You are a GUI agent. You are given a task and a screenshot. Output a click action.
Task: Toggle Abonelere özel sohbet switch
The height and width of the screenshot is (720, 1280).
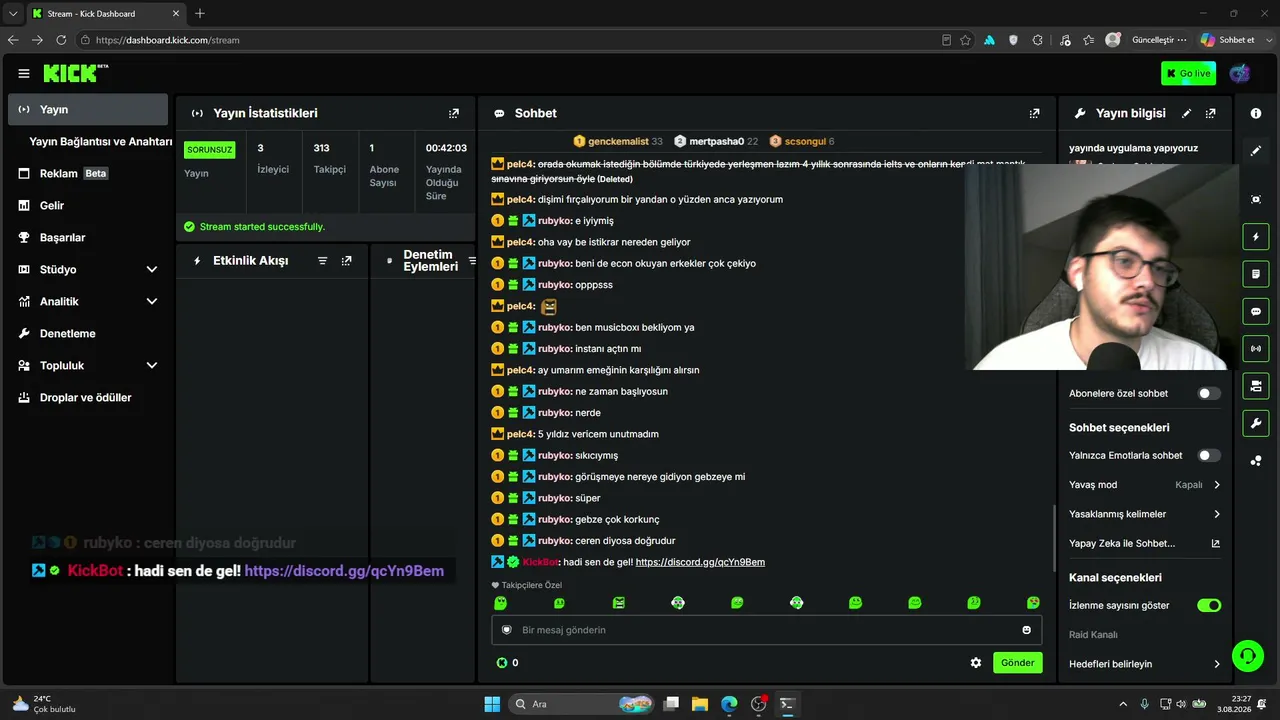(x=1209, y=394)
